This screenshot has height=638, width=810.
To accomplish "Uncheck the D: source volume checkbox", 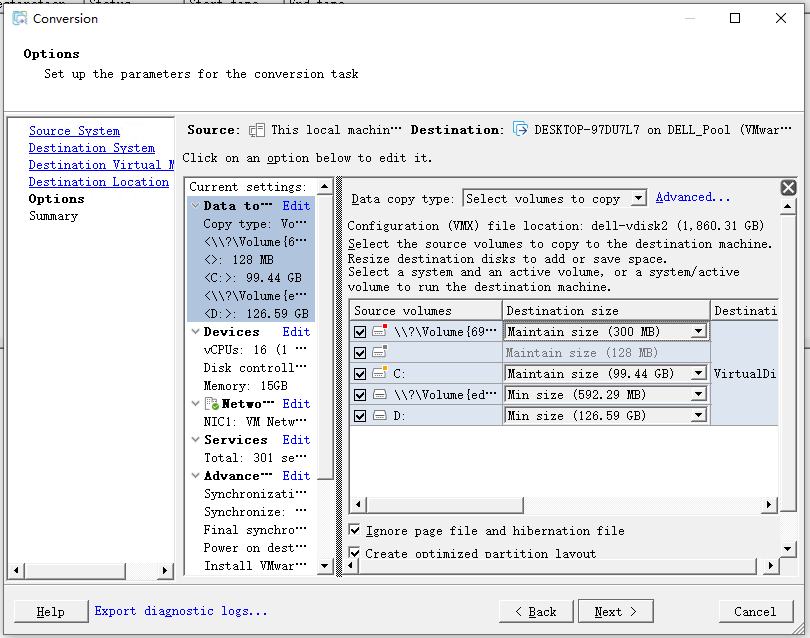I will 360,416.
